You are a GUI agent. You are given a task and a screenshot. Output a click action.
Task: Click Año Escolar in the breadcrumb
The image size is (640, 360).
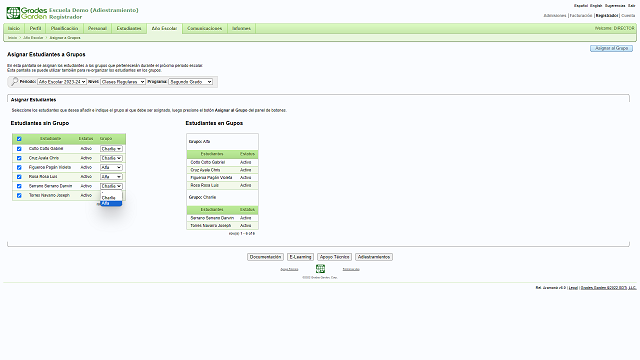[33, 38]
